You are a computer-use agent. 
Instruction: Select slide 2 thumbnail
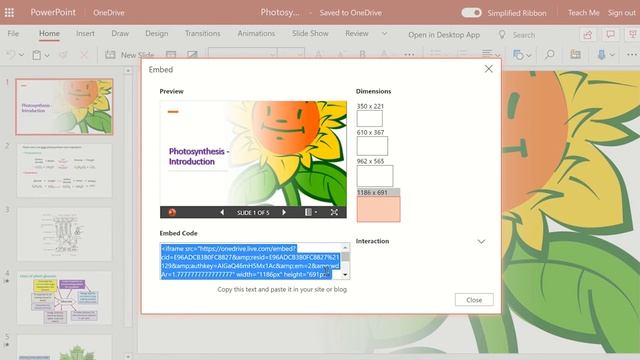tap(64, 171)
